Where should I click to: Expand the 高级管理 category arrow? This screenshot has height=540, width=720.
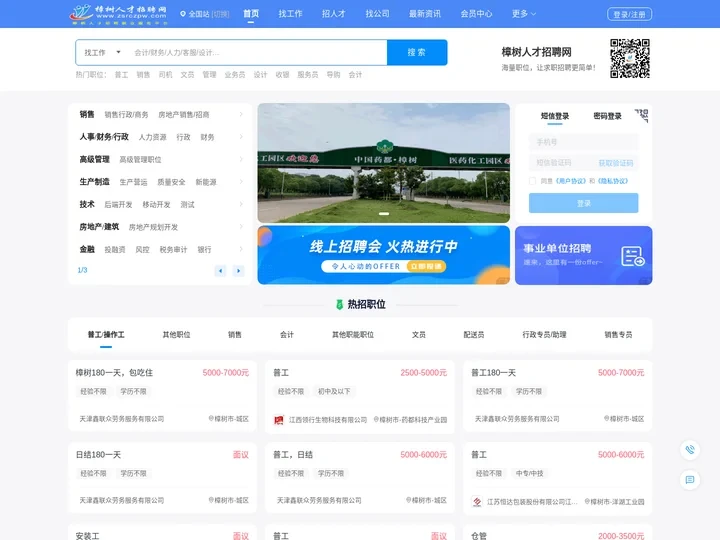[241, 159]
